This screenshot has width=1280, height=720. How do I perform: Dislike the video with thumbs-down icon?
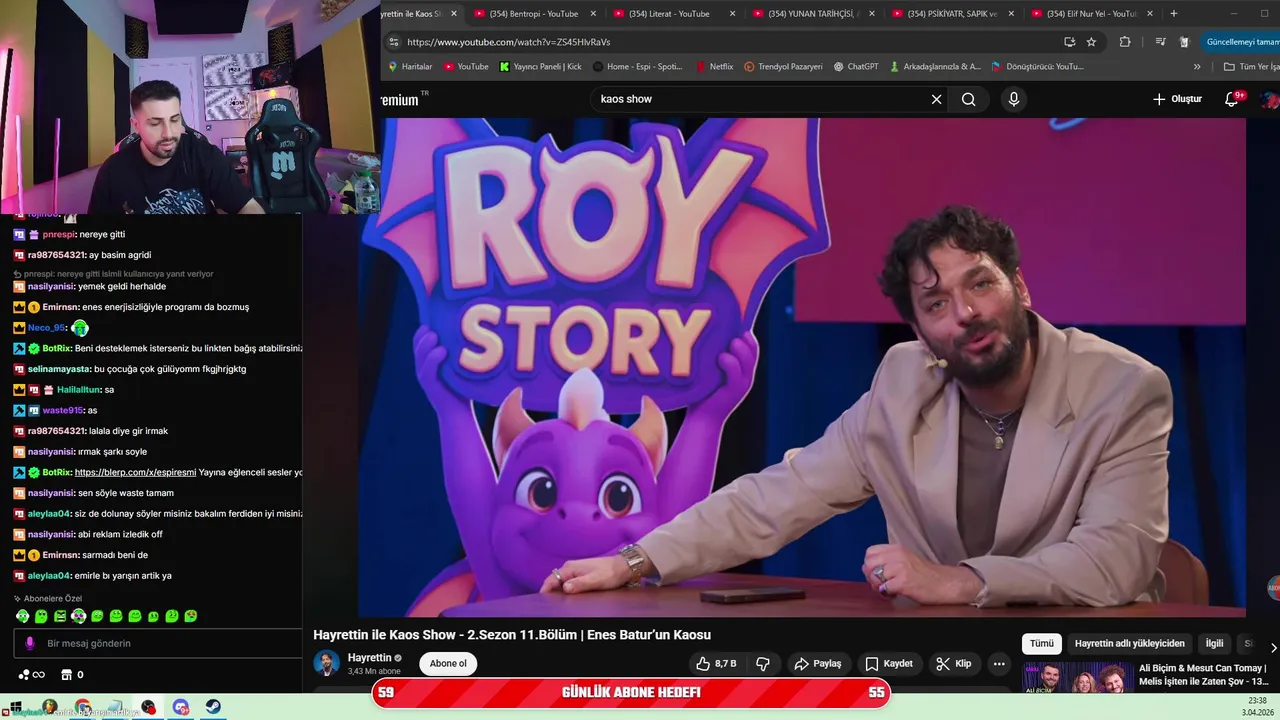(762, 663)
